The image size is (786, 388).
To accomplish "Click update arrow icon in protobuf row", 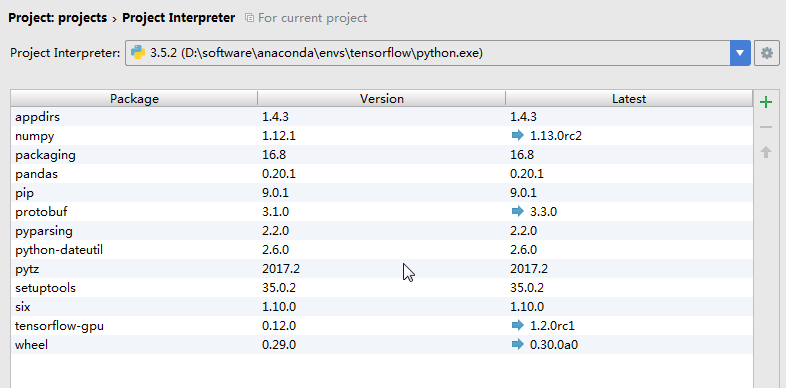I will click(x=517, y=212).
